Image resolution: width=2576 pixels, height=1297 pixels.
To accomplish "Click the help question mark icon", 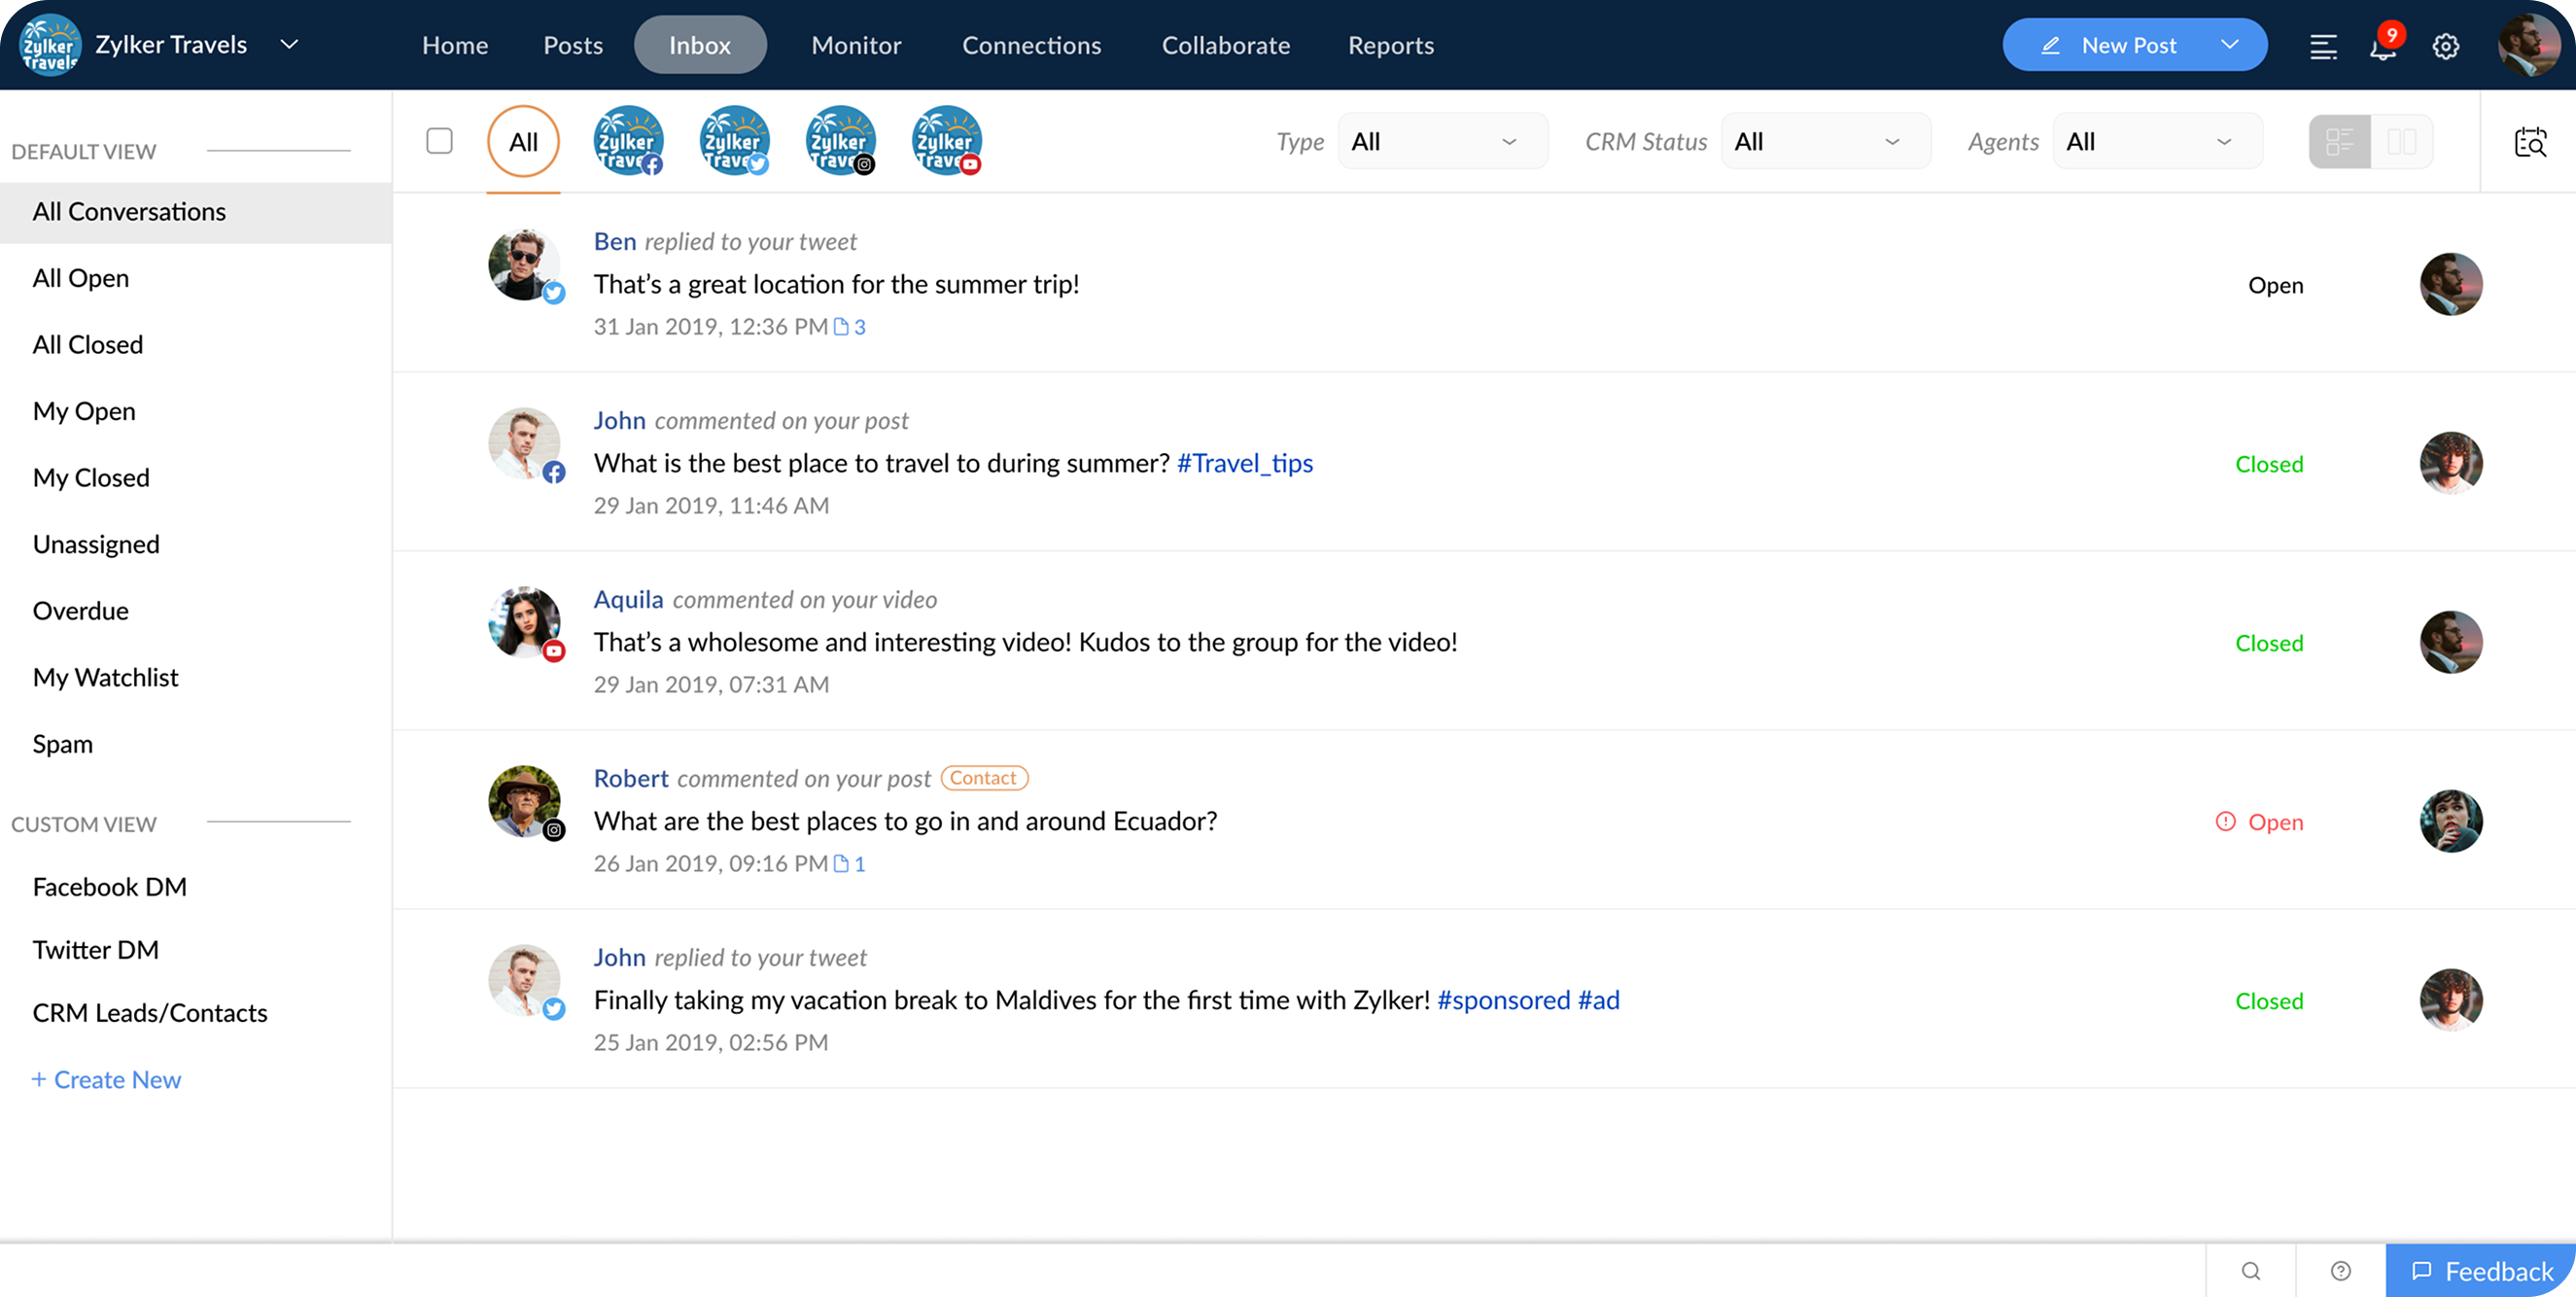I will (2340, 1270).
